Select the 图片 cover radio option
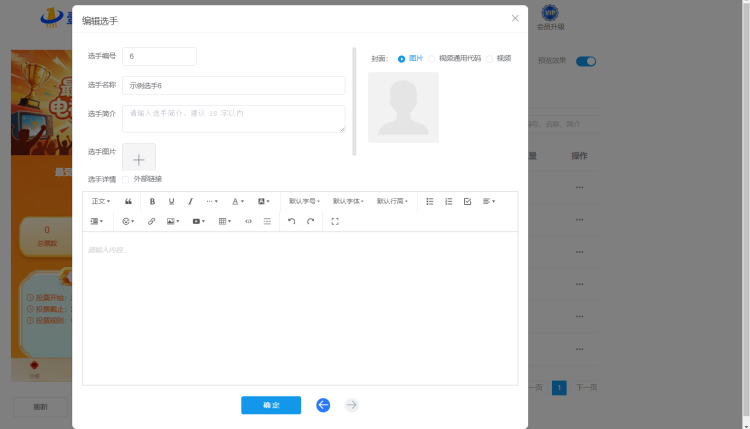Image resolution: width=750 pixels, height=429 pixels. [401, 59]
